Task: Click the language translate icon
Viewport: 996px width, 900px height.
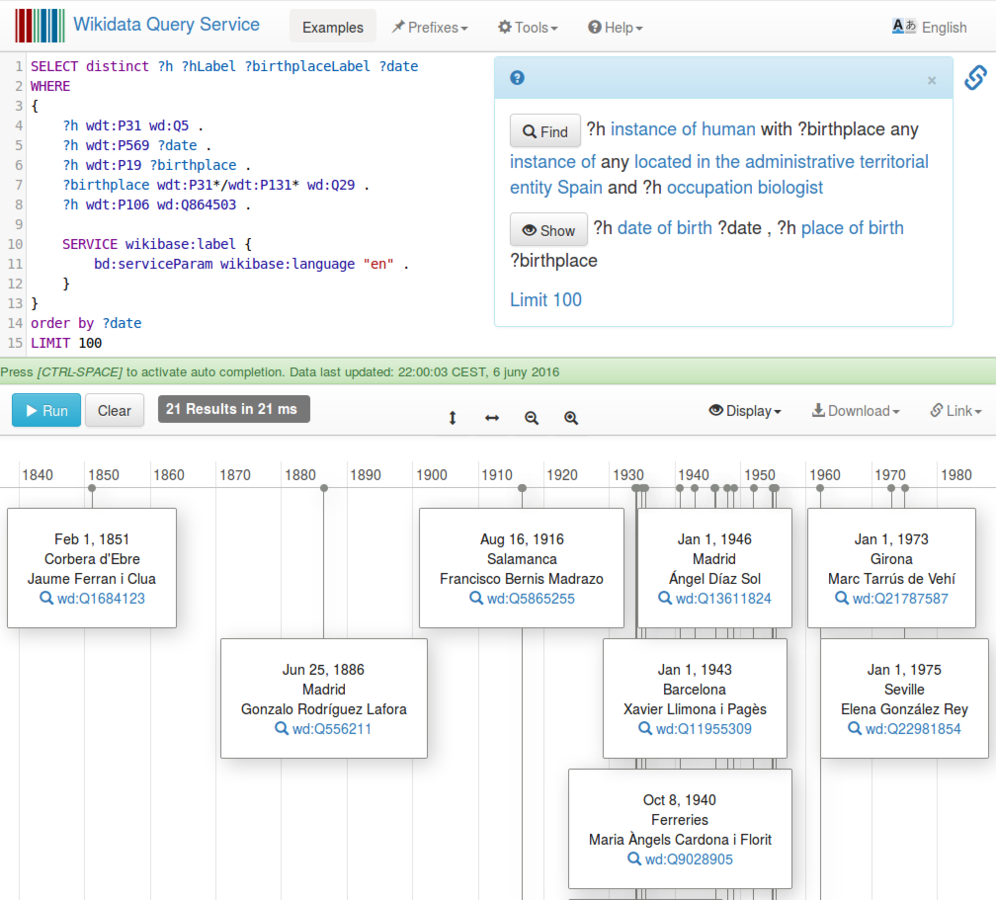Action: pyautogui.click(x=903, y=26)
